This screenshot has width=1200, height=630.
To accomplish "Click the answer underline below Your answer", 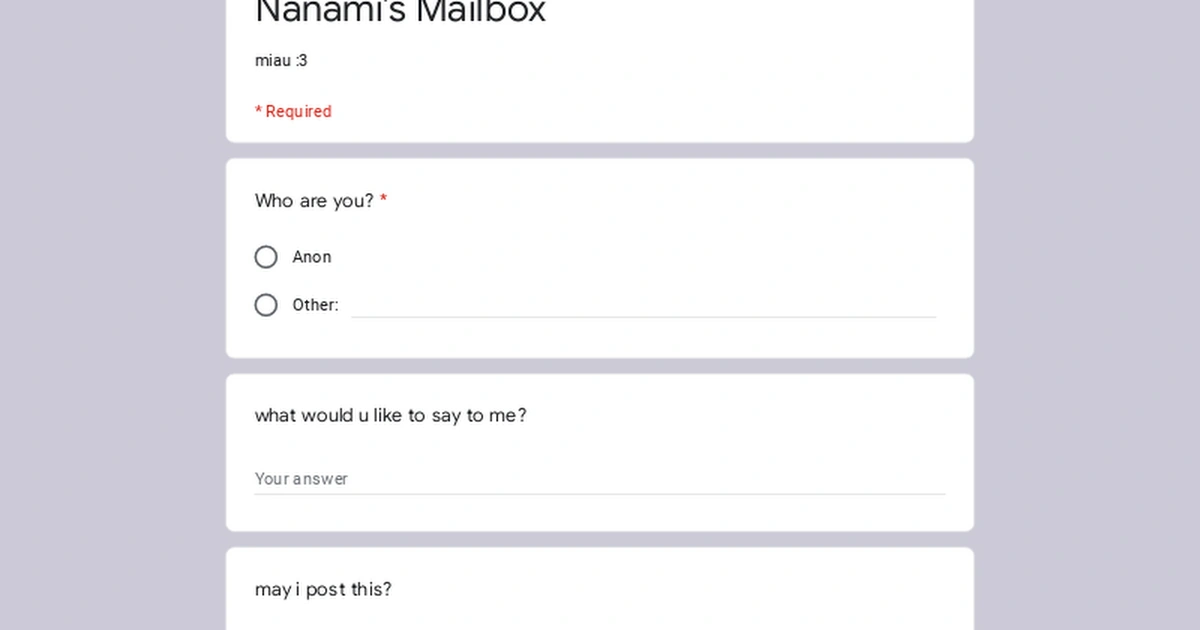I will (x=600, y=491).
